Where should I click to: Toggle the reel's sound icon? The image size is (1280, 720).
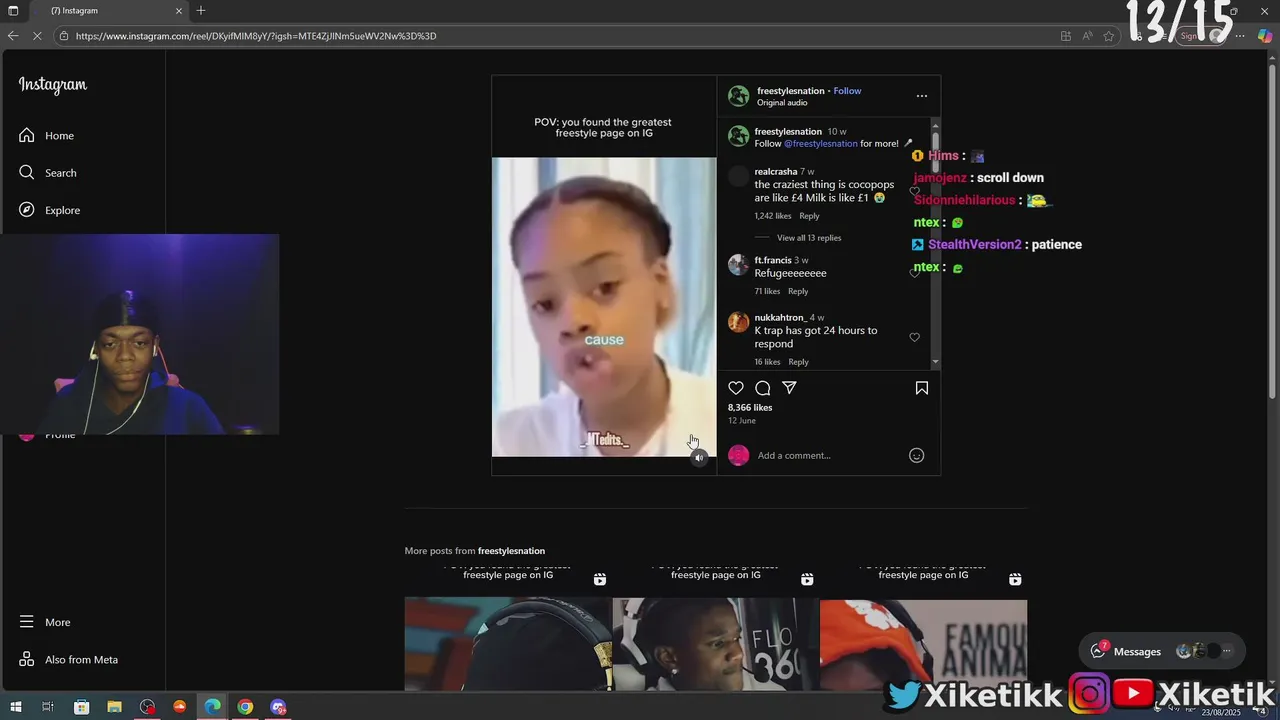click(x=699, y=457)
